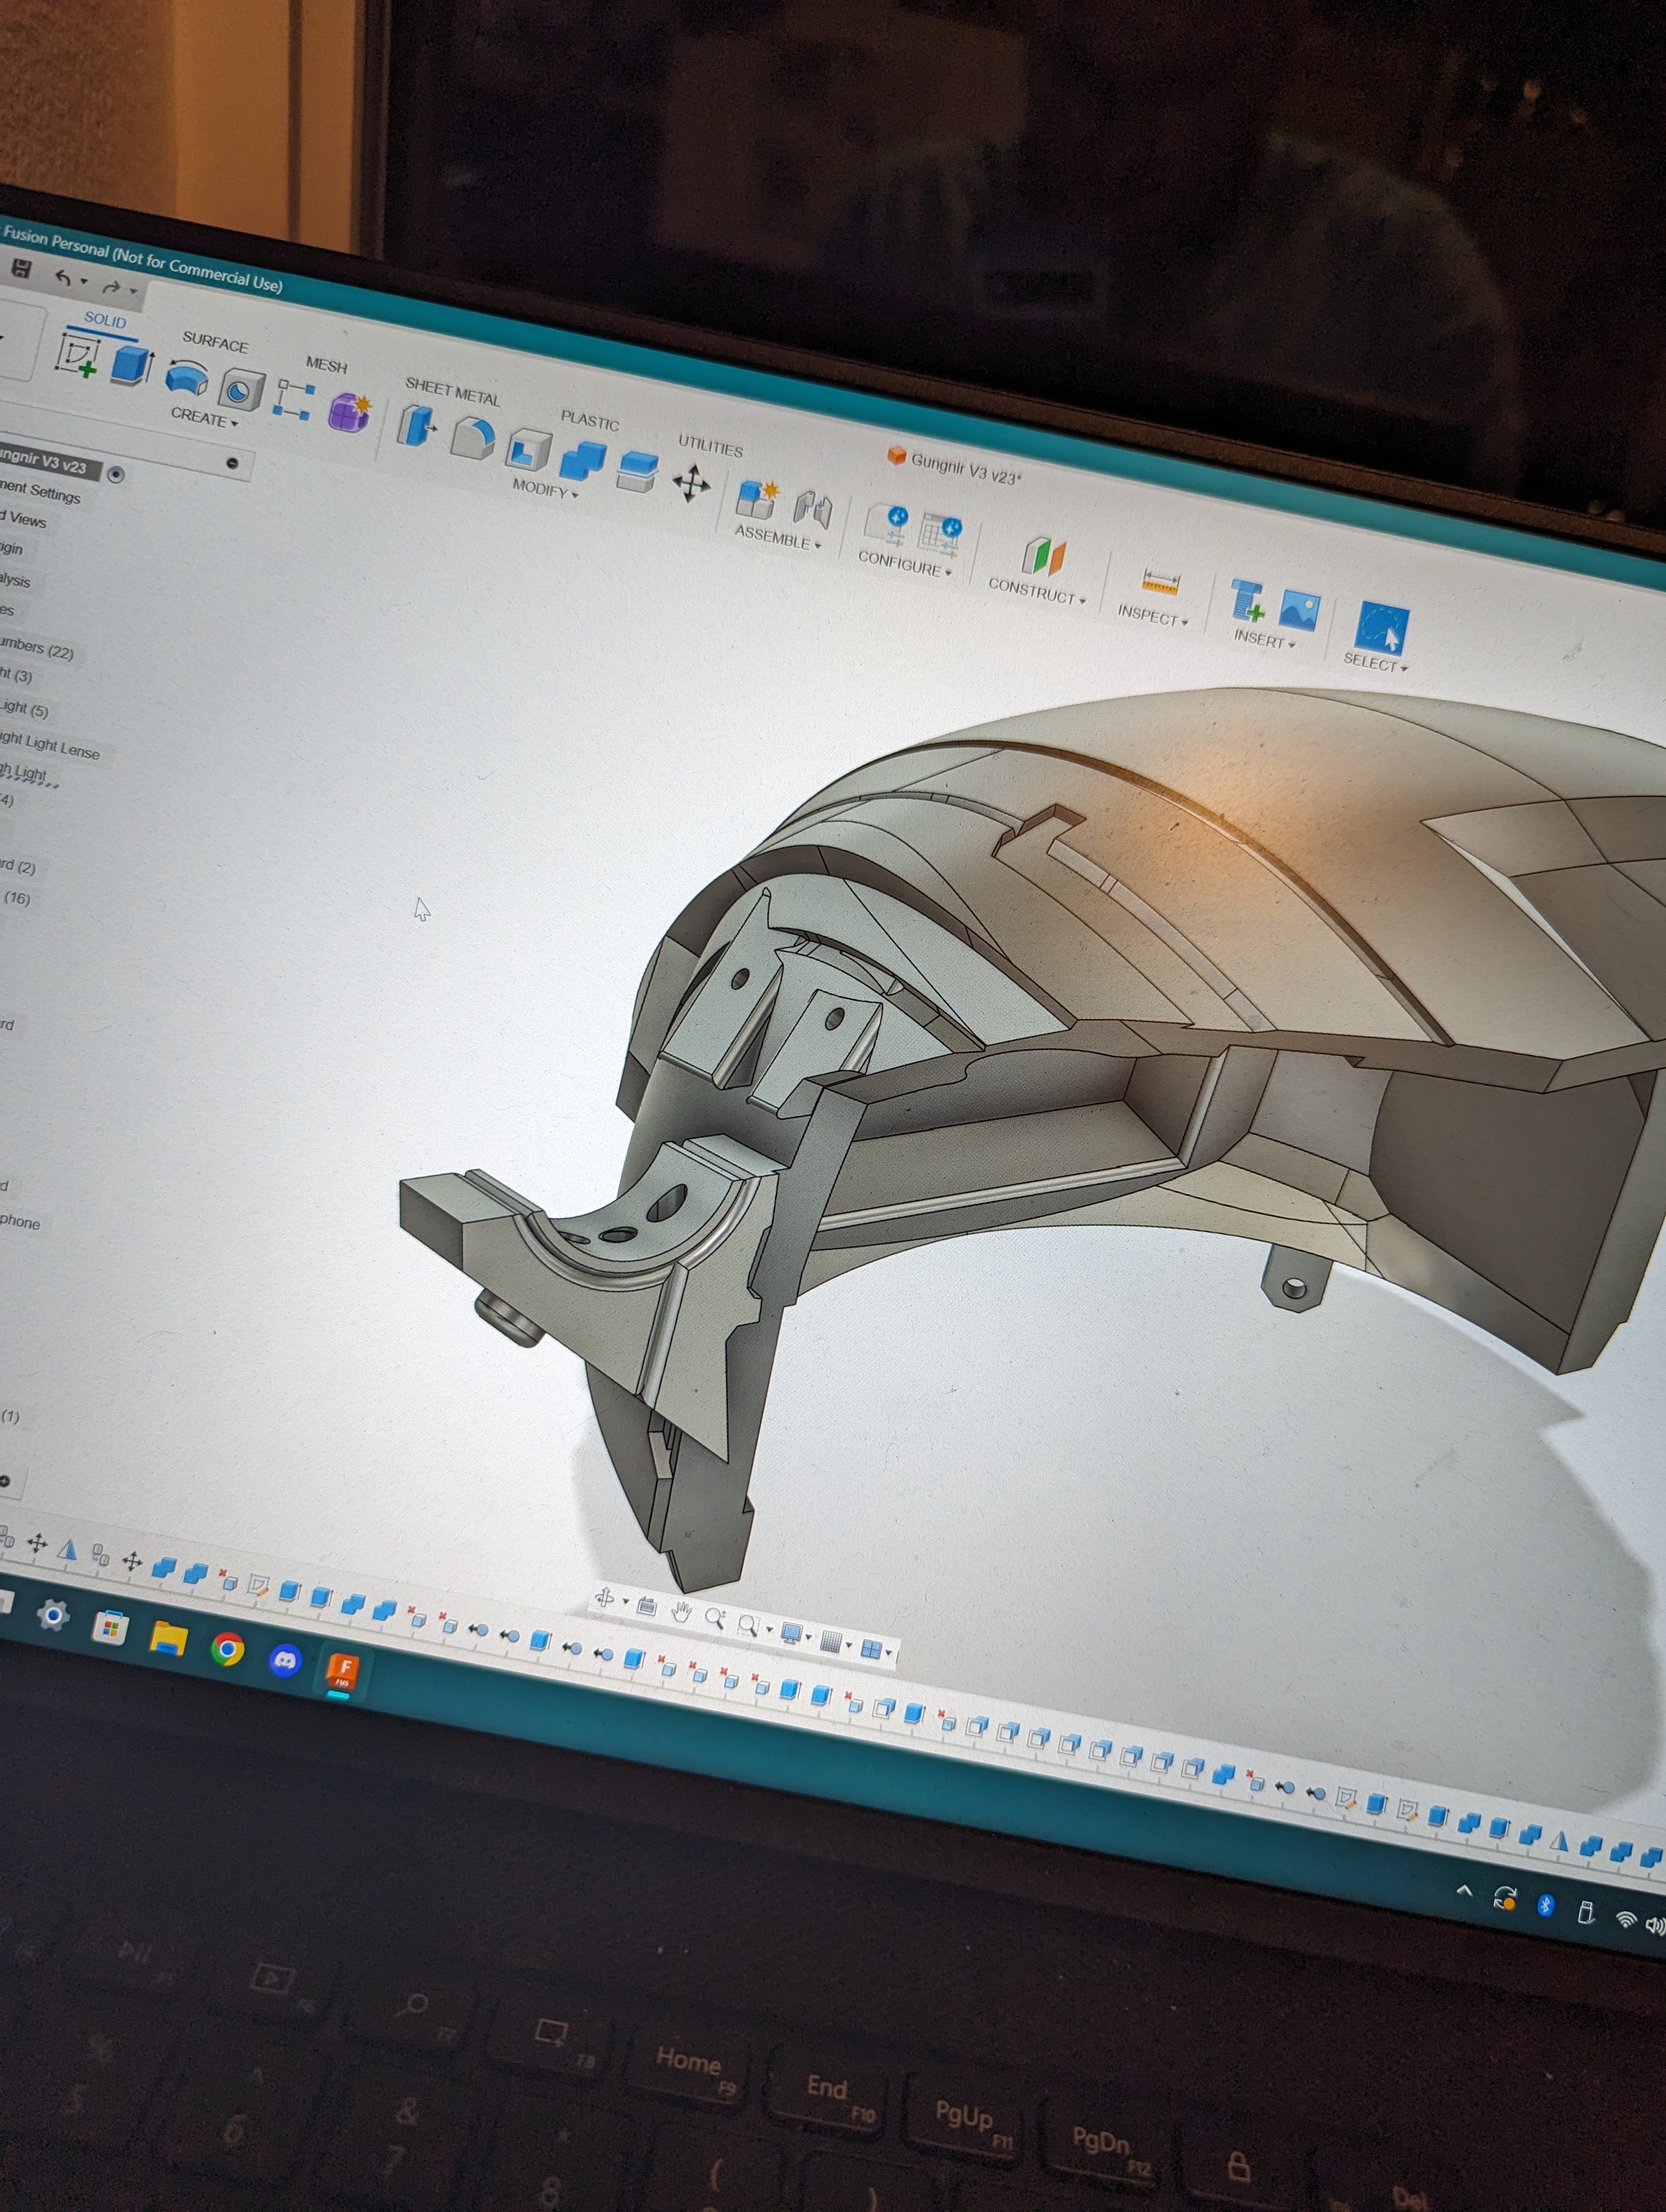Click the Discord taskbar icon
Image resolution: width=1666 pixels, height=2212 pixels.
pyautogui.click(x=286, y=1661)
